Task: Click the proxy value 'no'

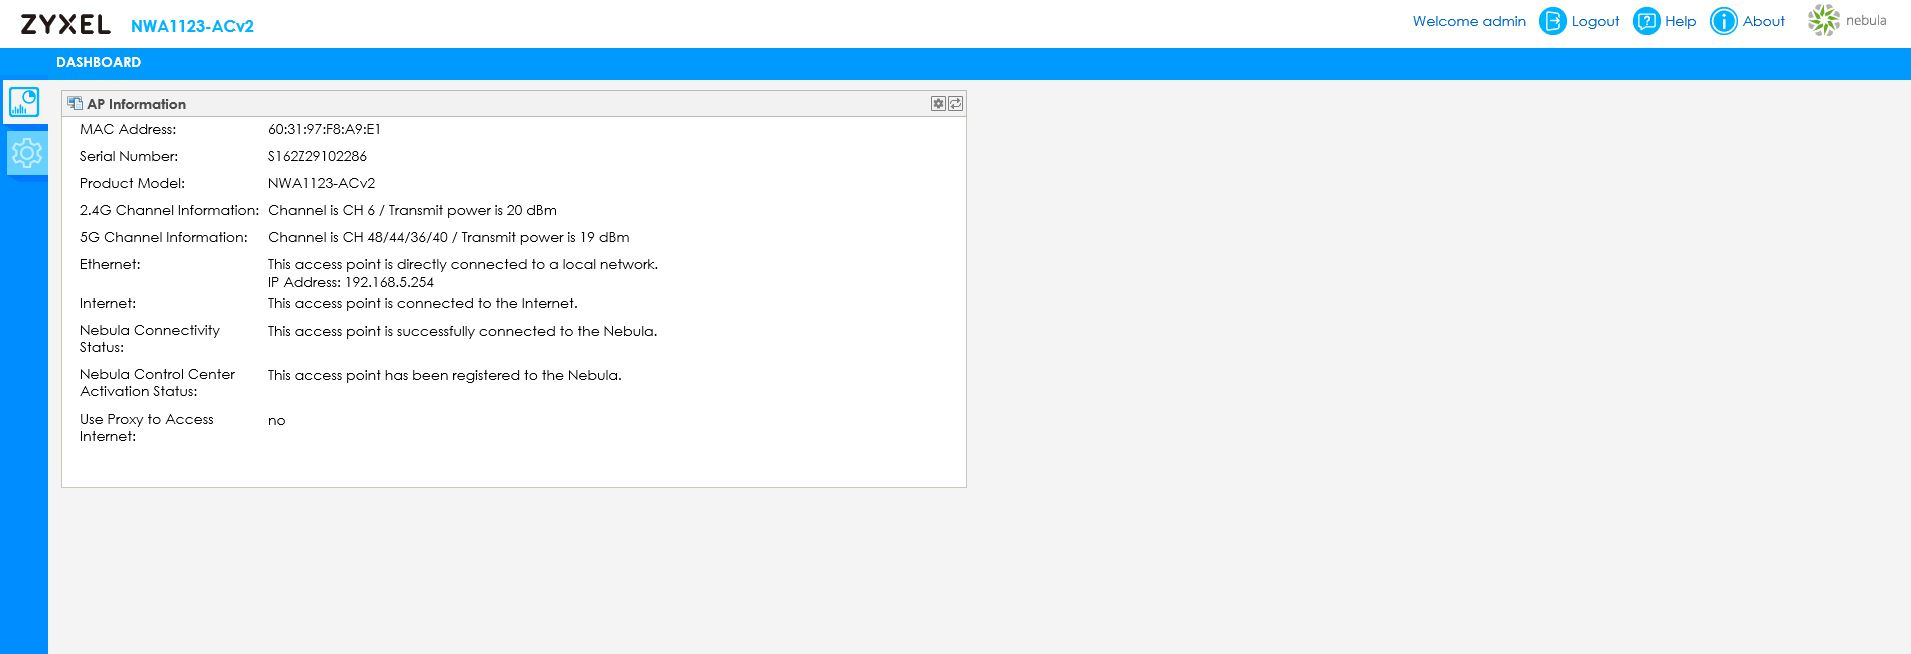Action: (276, 420)
